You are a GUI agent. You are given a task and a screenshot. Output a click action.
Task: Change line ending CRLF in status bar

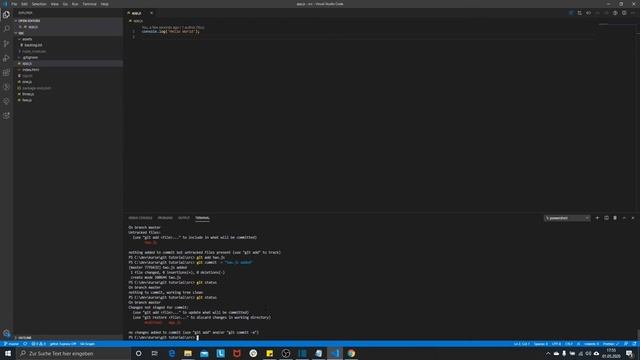pos(569,344)
